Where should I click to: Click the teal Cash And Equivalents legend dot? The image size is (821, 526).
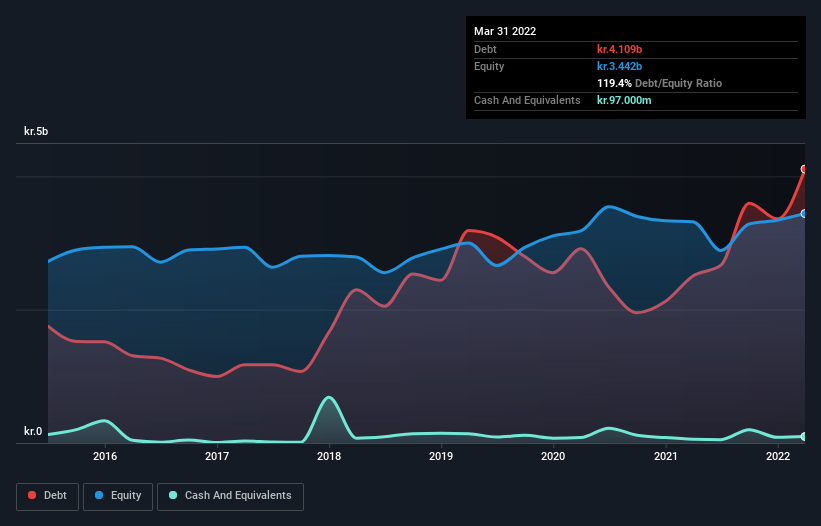173,495
